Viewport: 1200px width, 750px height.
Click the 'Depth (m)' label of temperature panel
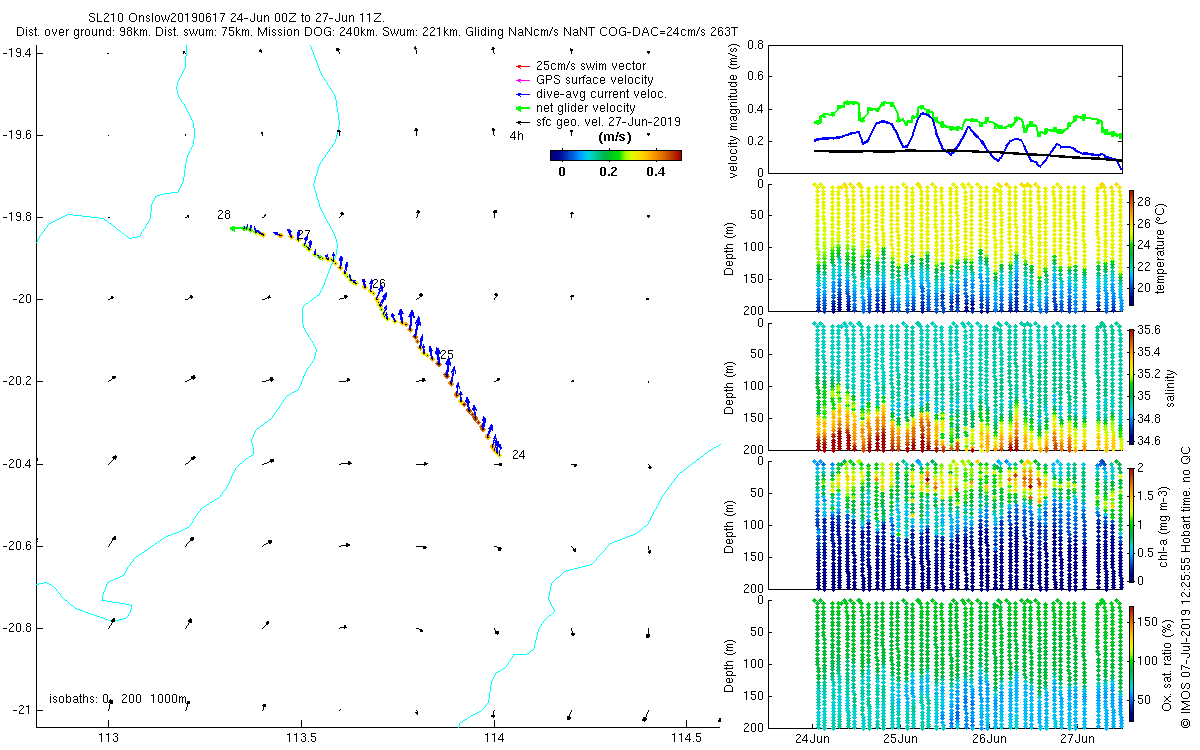(x=728, y=247)
